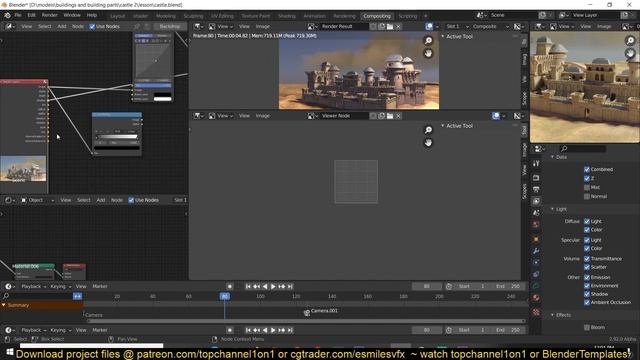Click the playhead marker at frame 80
The height and width of the screenshot is (360, 640).
[224, 296]
